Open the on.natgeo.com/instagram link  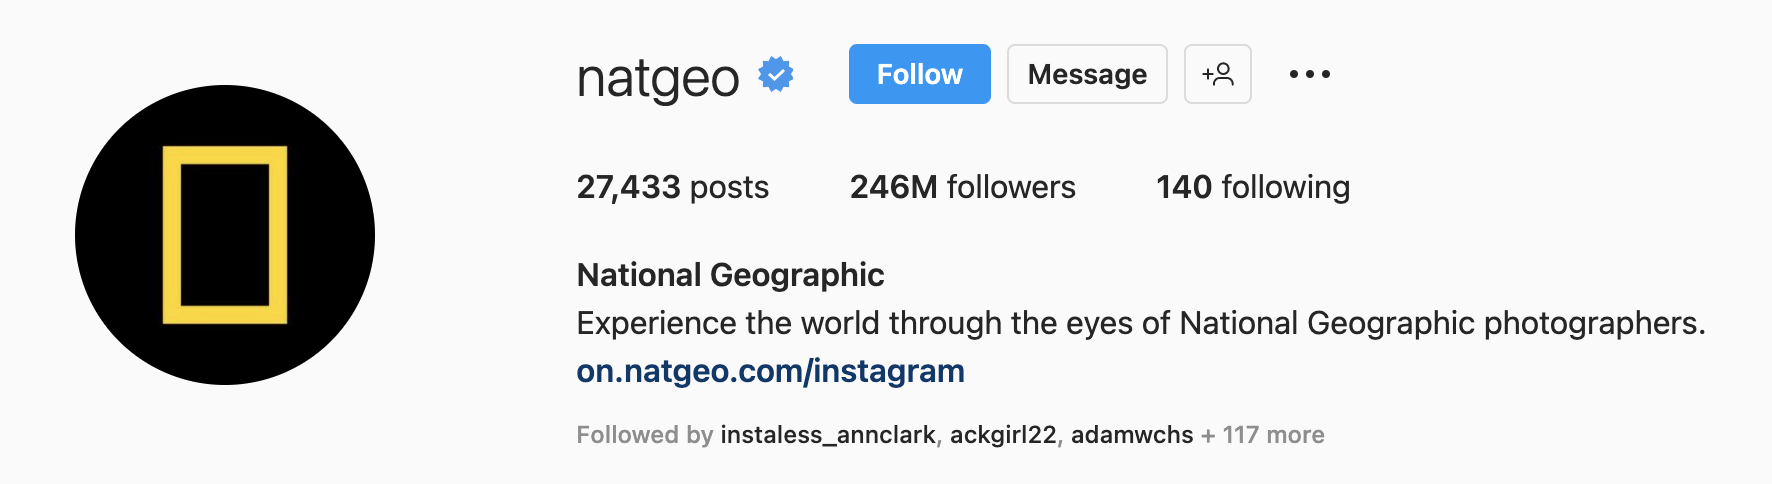click(x=770, y=371)
